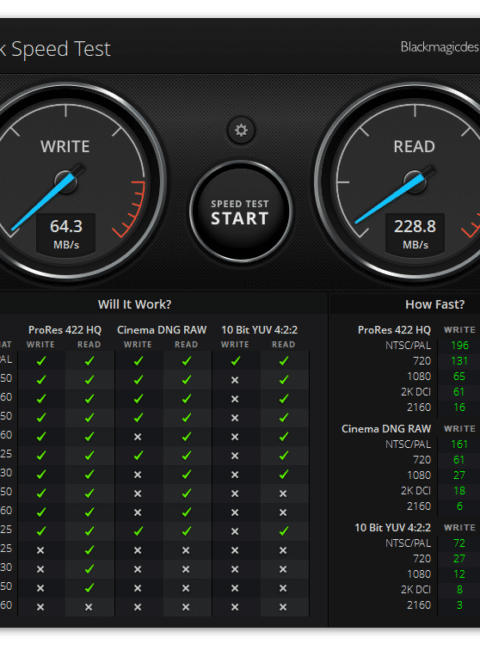
Task: Click value 196 for ProRes NTSC/PAL
Action: [460, 345]
